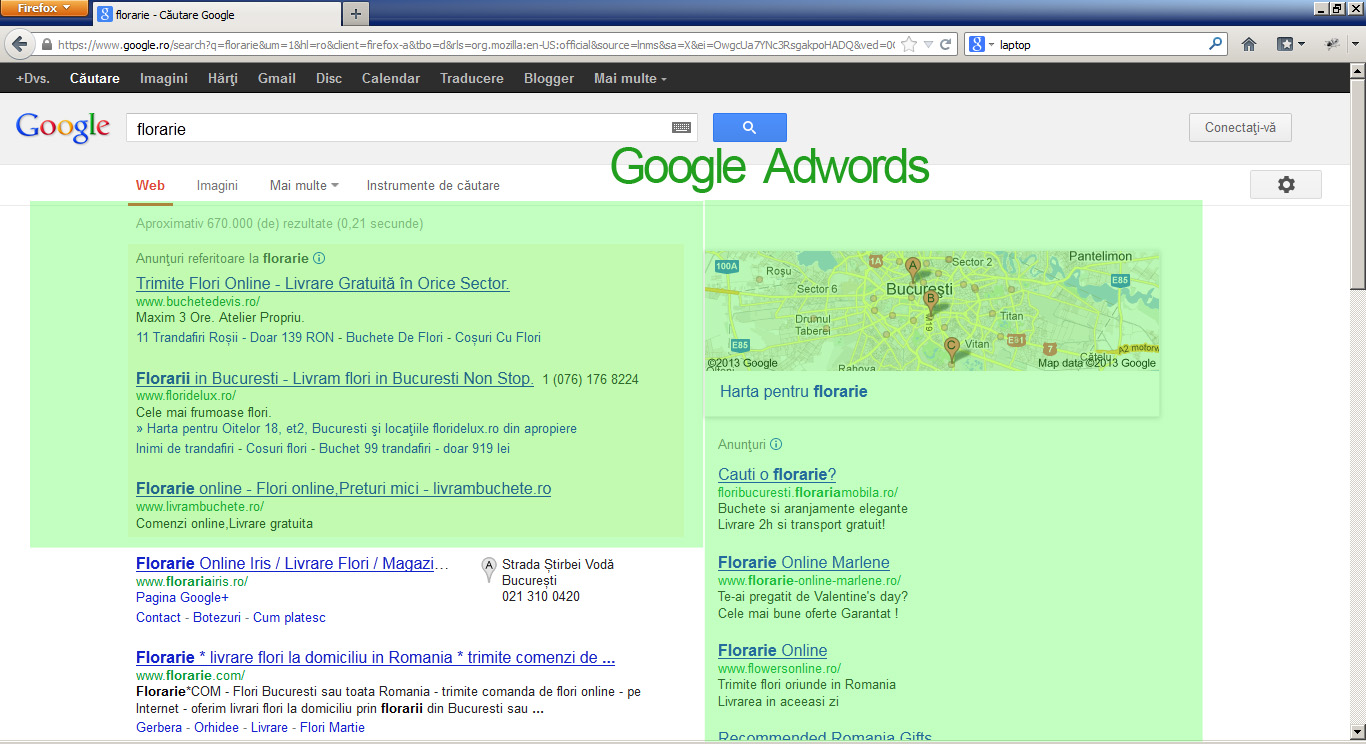Click the Conectați-vă sign-in button
The image size is (1366, 744).
point(1240,128)
